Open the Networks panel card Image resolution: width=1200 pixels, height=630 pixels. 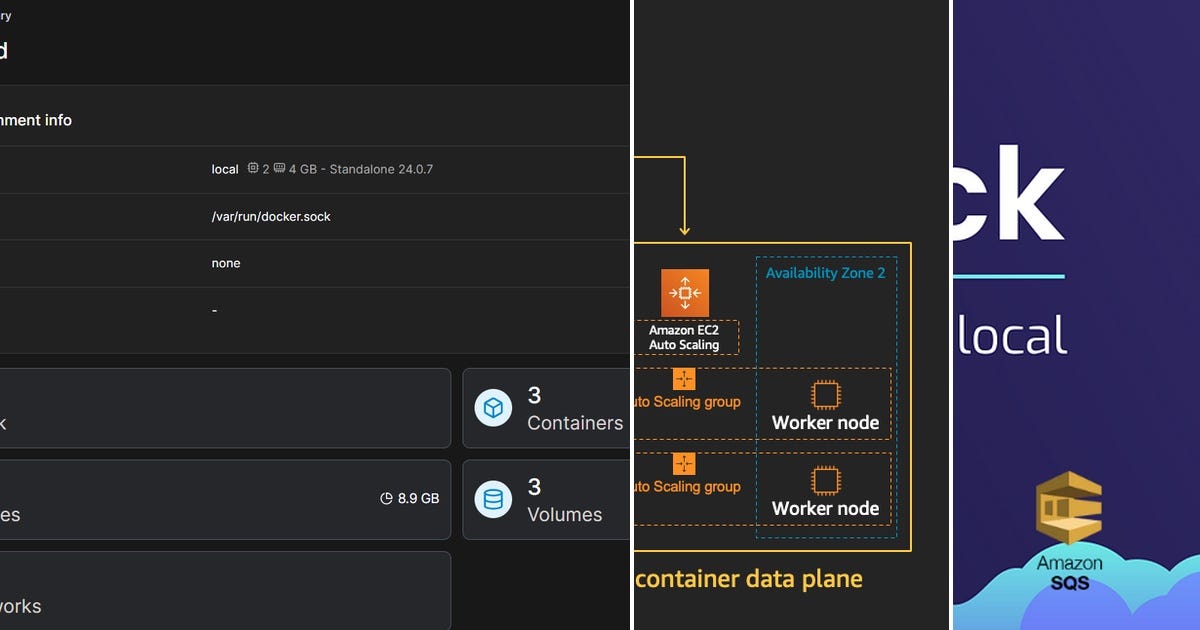pyautogui.click(x=225, y=595)
